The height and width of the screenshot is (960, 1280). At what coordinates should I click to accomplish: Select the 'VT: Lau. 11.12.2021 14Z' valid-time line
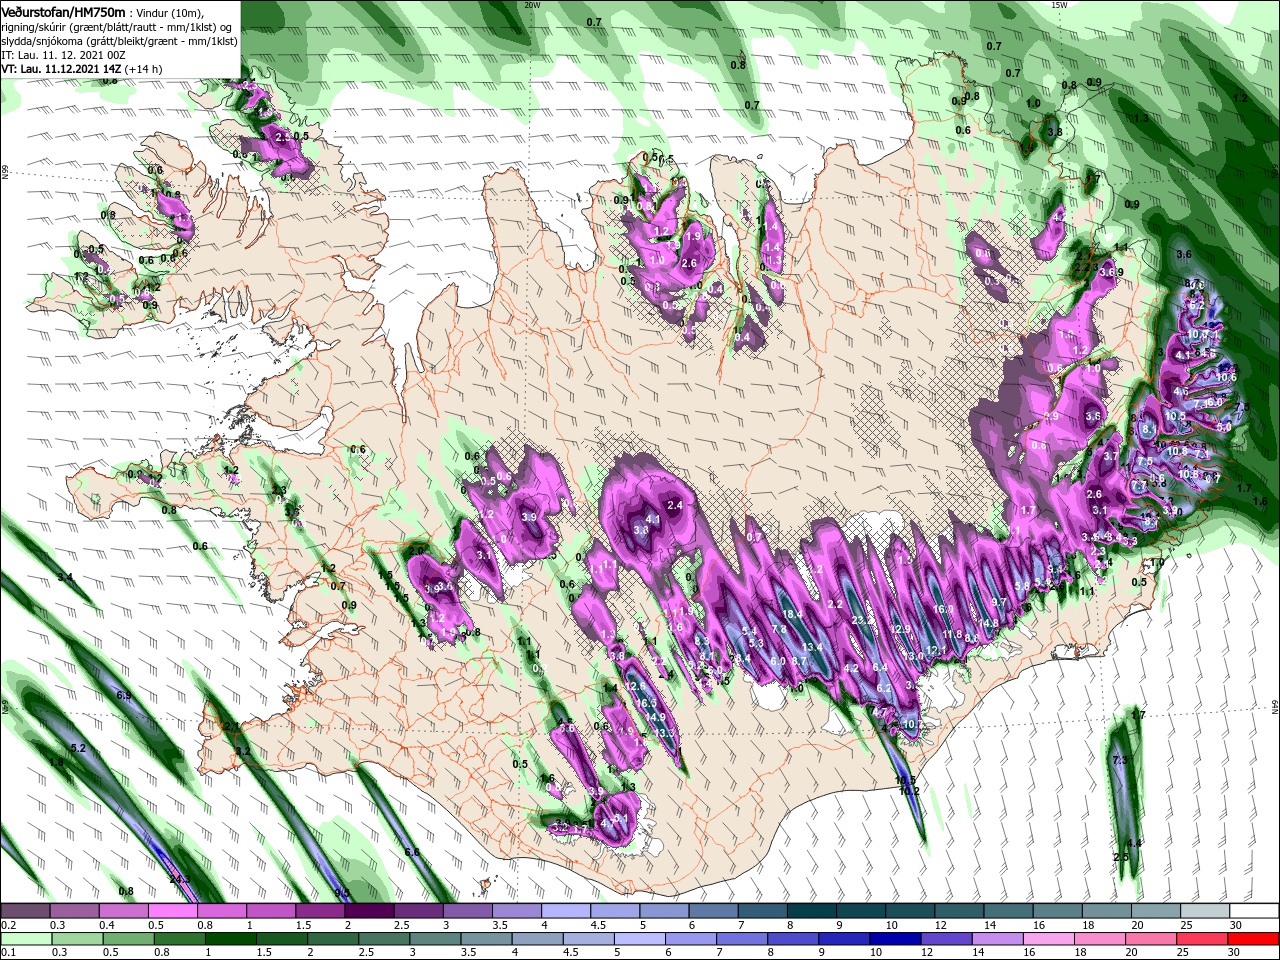pos(61,70)
